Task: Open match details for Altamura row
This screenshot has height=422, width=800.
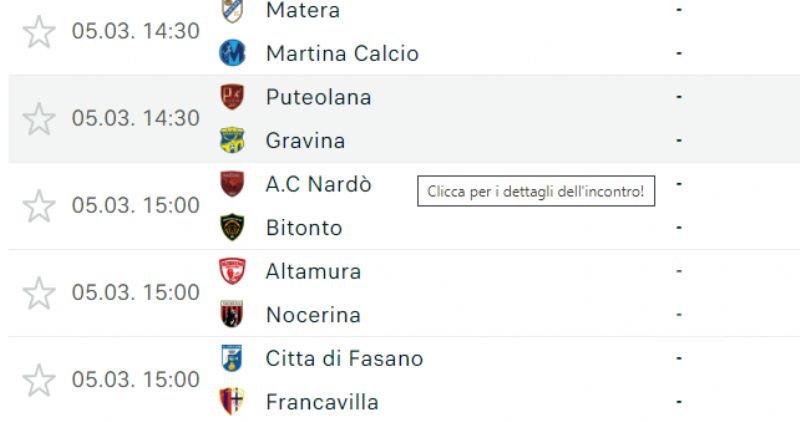Action: click(x=404, y=293)
